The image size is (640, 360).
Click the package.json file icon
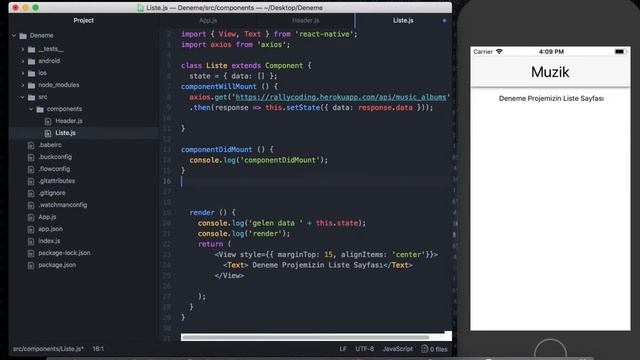[x=31, y=266]
